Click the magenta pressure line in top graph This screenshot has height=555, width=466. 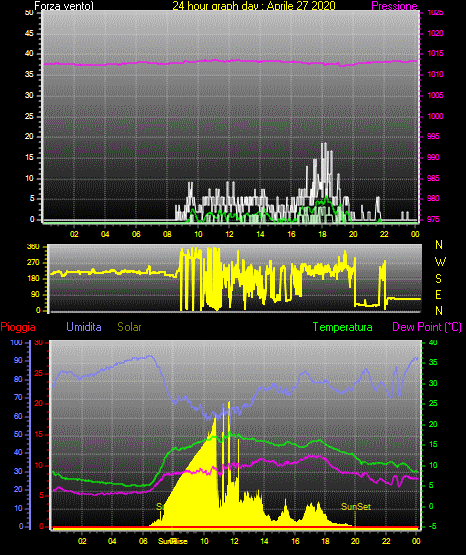click(x=230, y=62)
